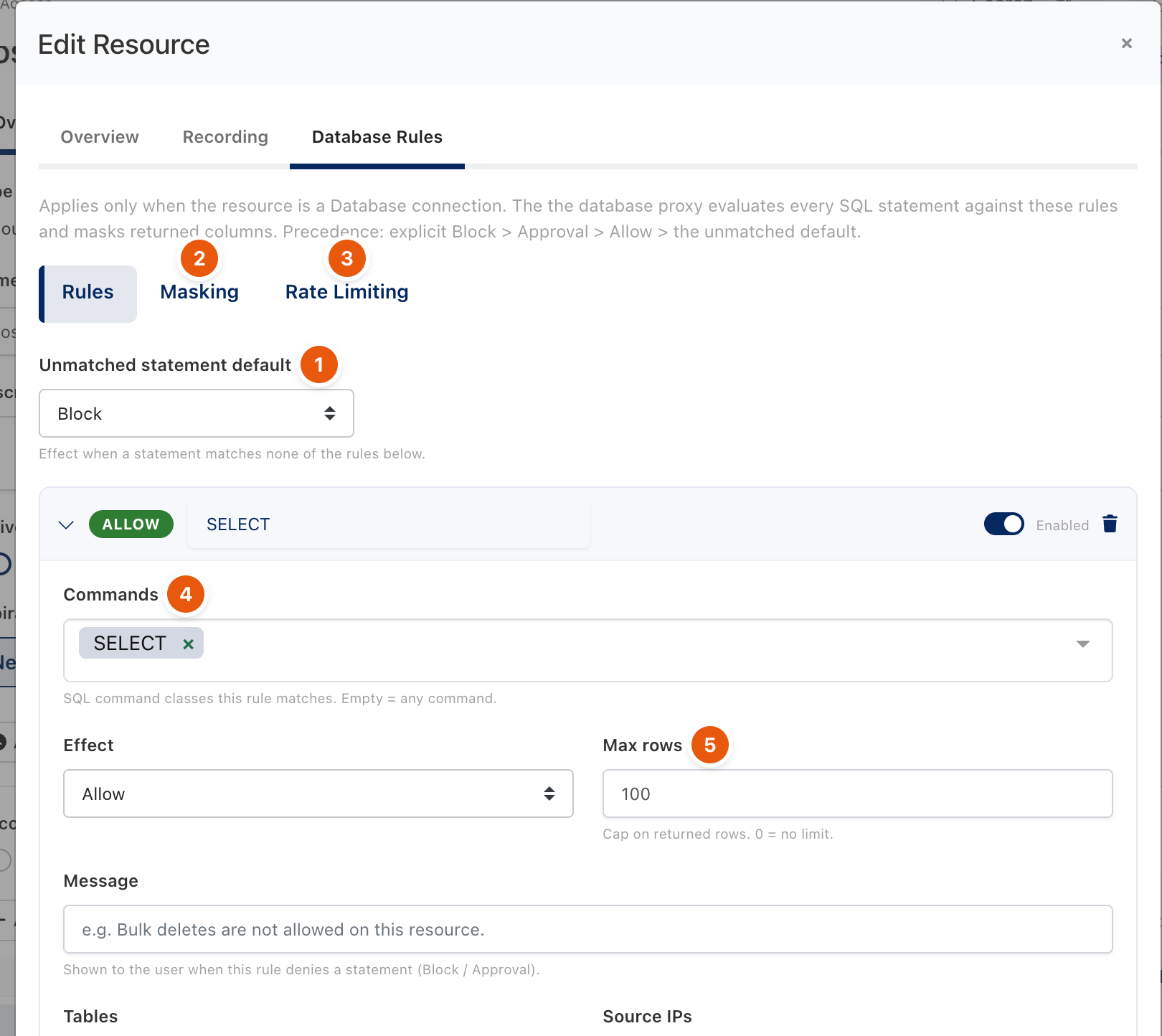Click the 'Message' label
The image size is (1162, 1036).
pos(101,881)
